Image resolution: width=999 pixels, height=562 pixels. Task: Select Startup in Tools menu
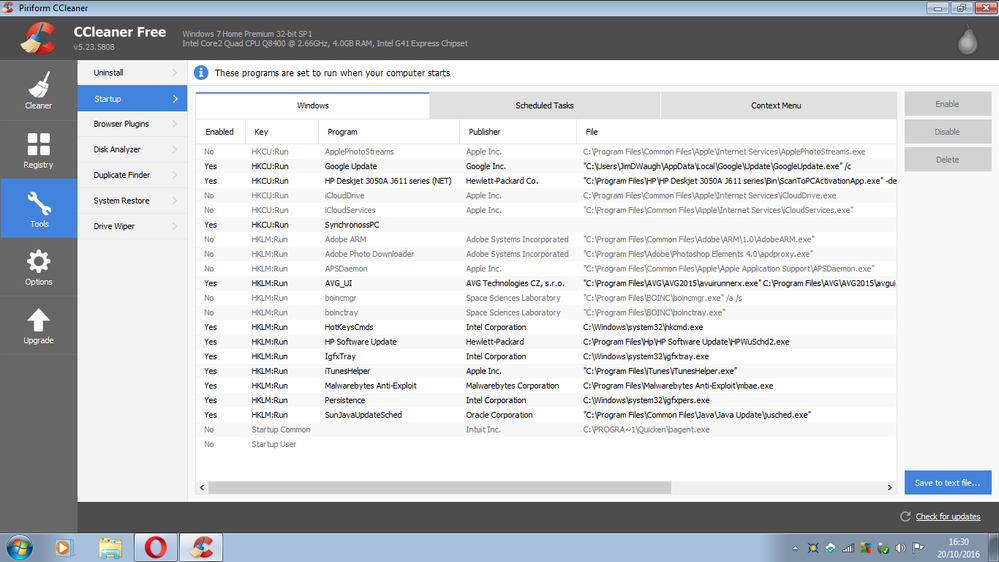[x=133, y=99]
